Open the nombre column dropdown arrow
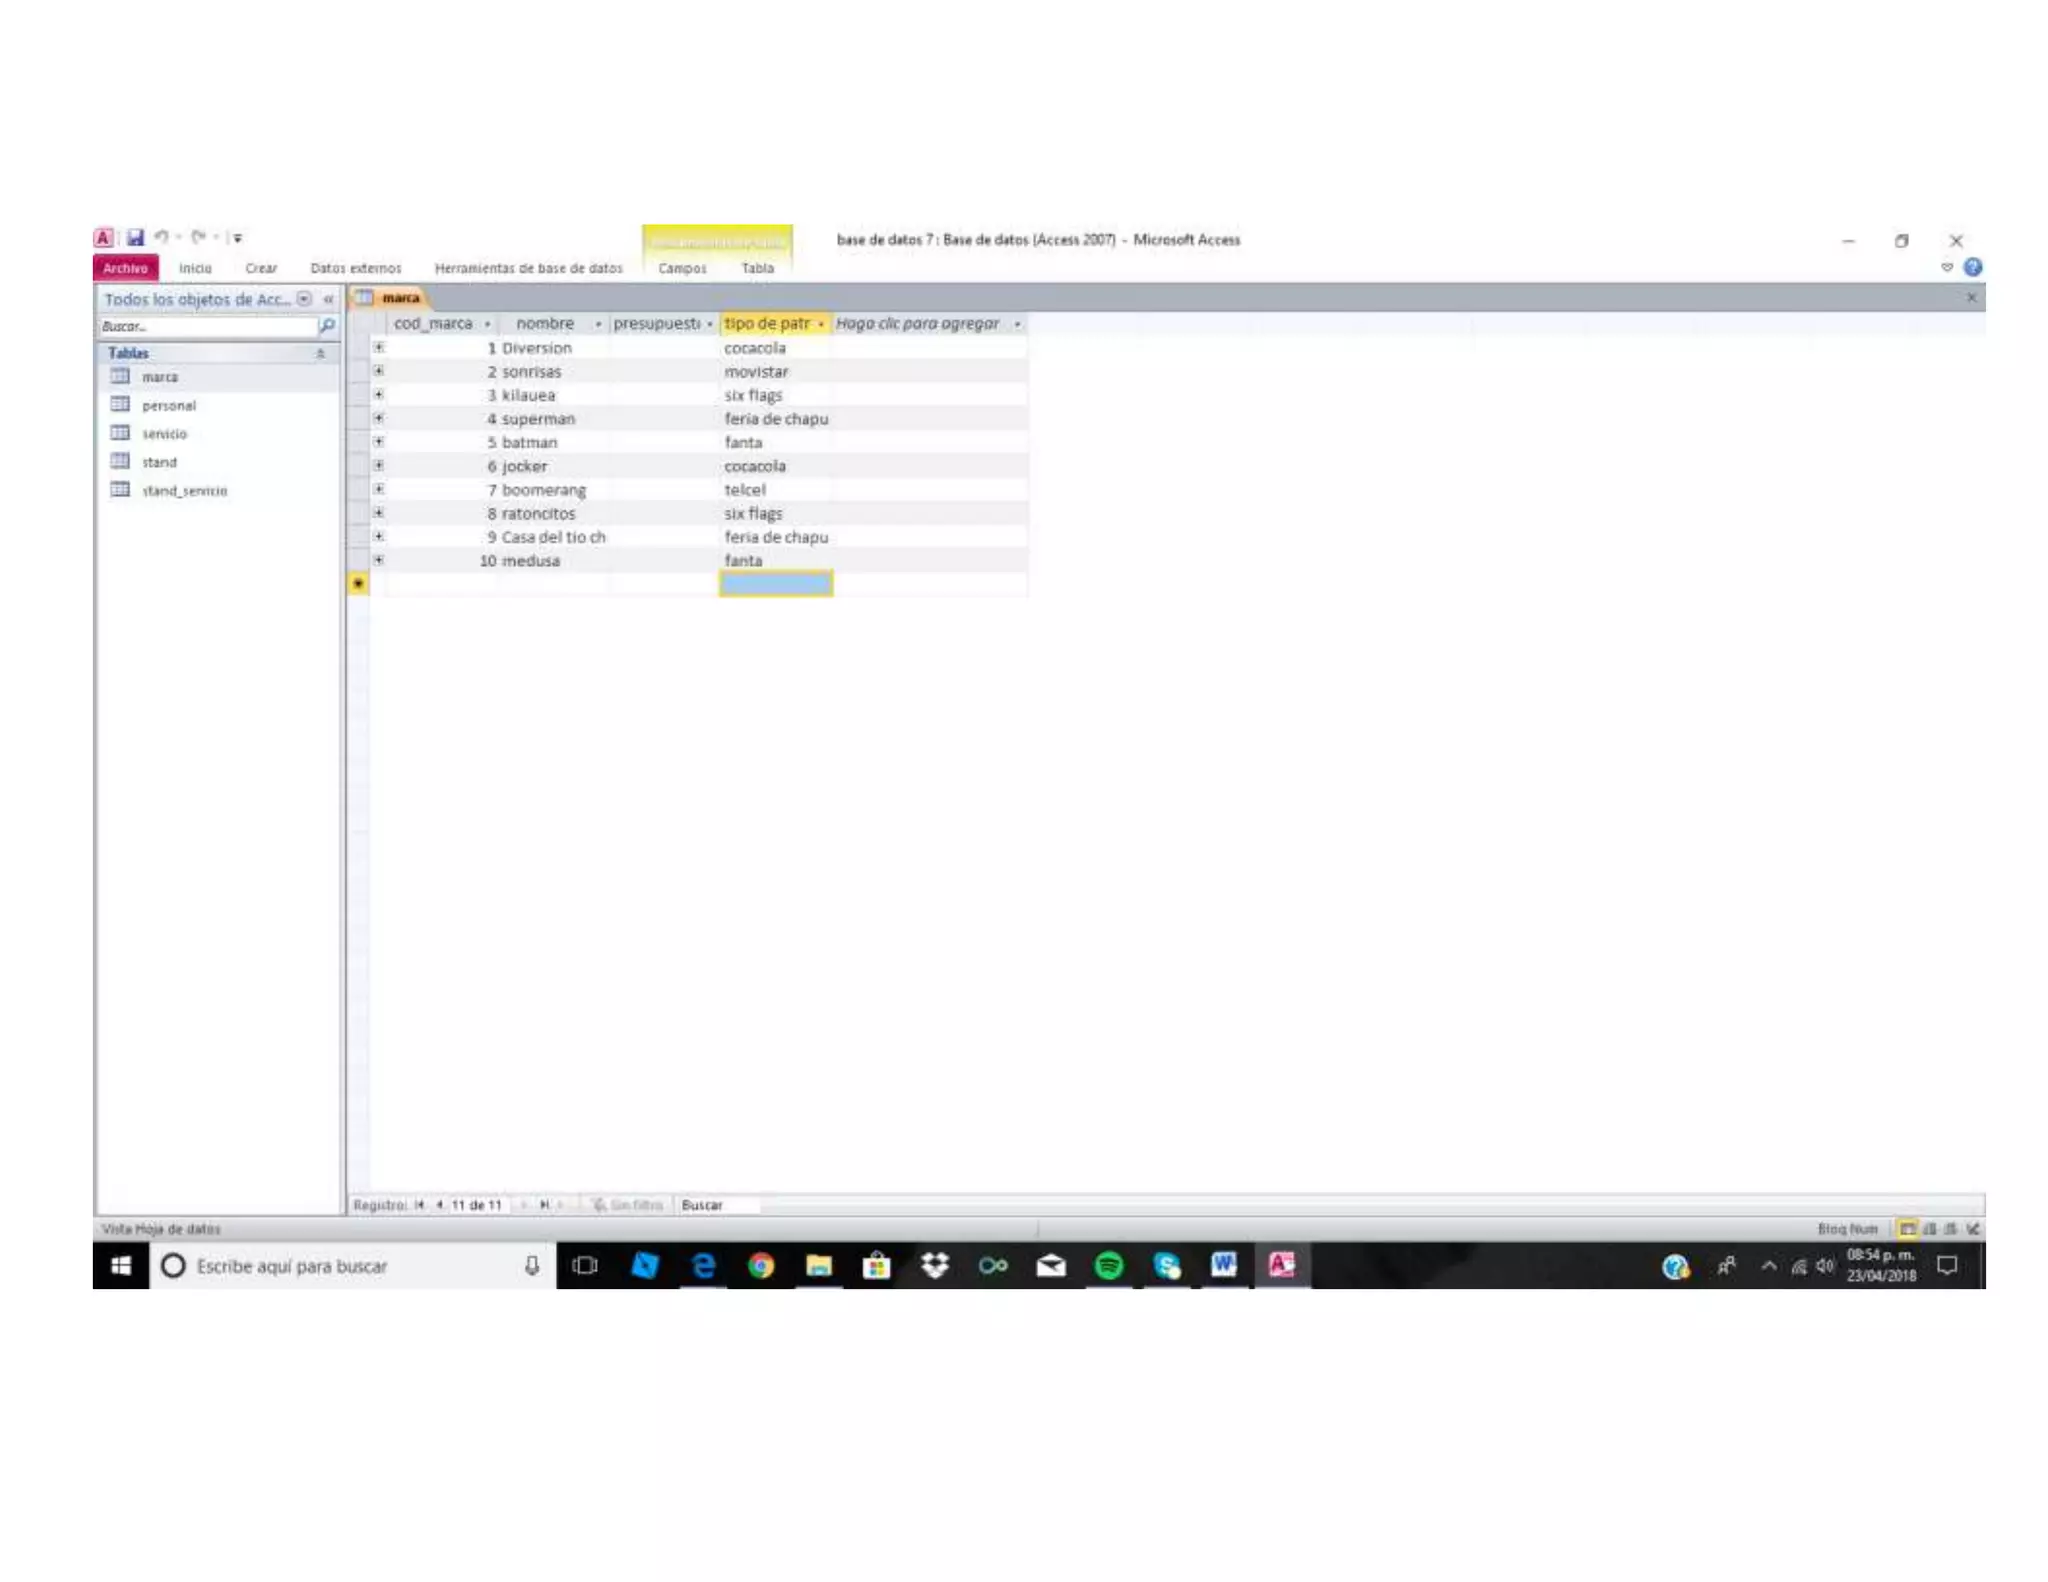Image resolution: width=2048 pixels, height=1582 pixels. (598, 324)
